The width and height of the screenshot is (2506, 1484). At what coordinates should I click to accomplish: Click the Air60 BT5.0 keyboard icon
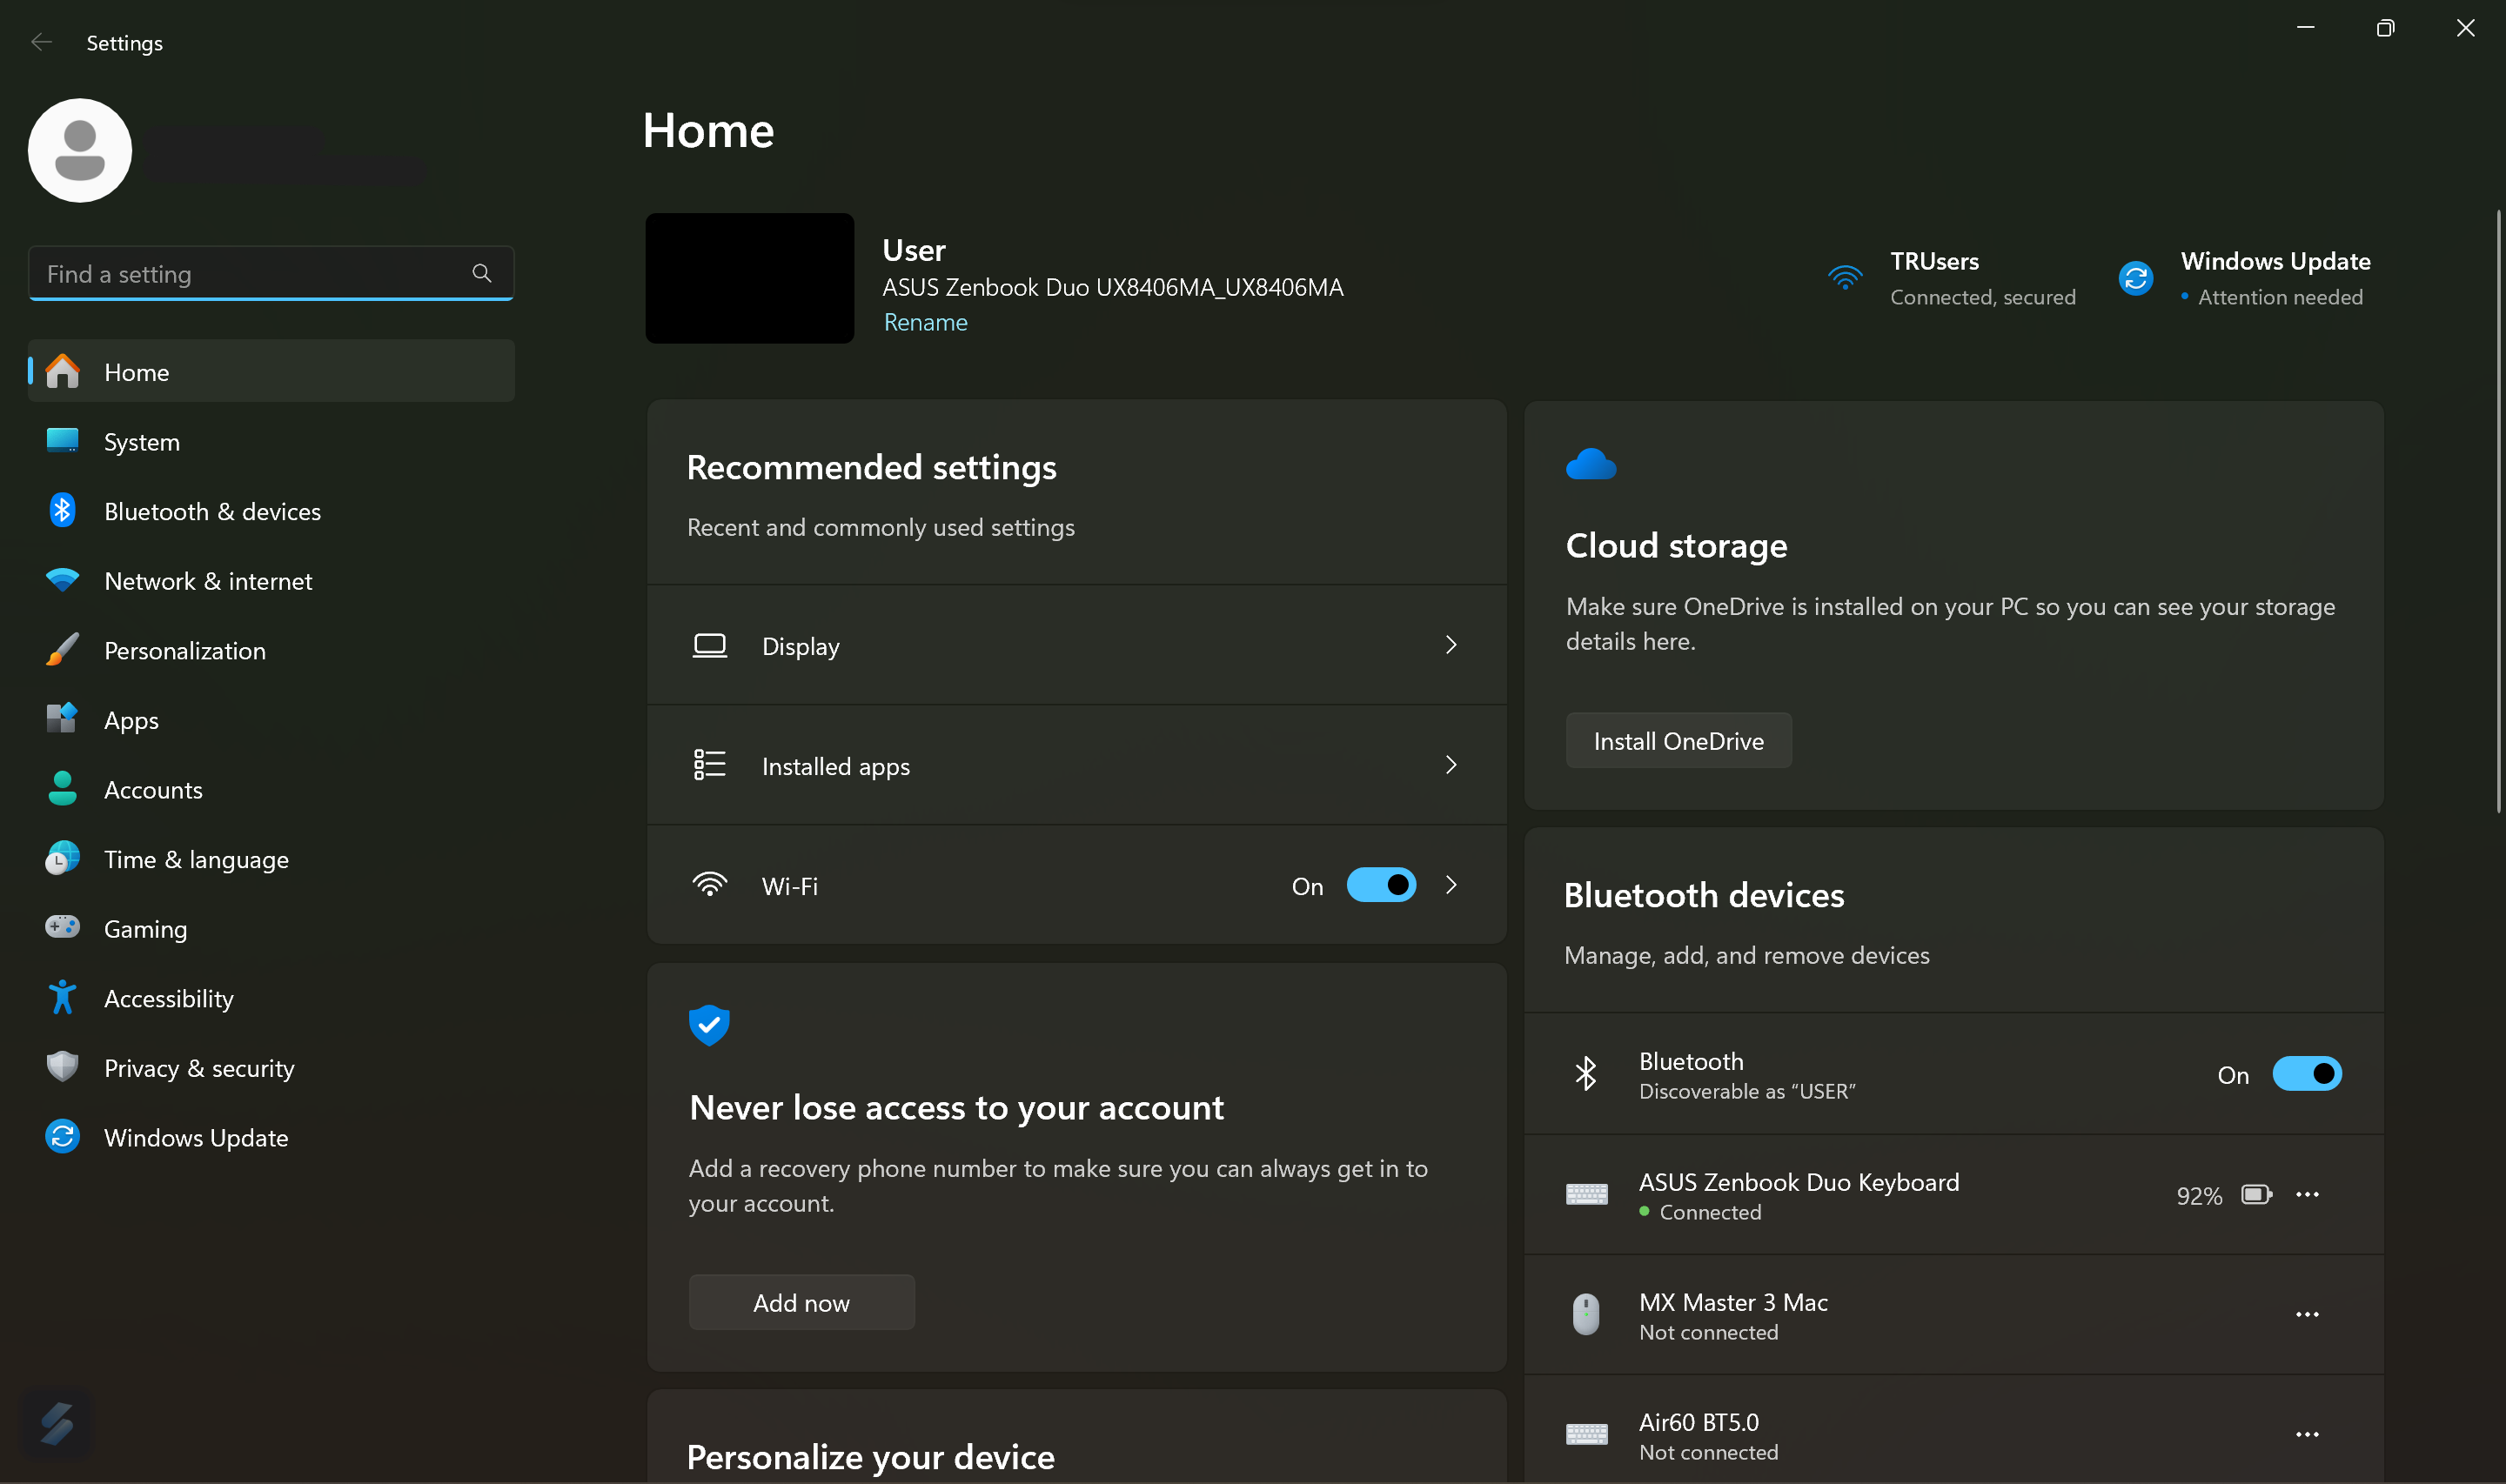[x=1587, y=1434]
